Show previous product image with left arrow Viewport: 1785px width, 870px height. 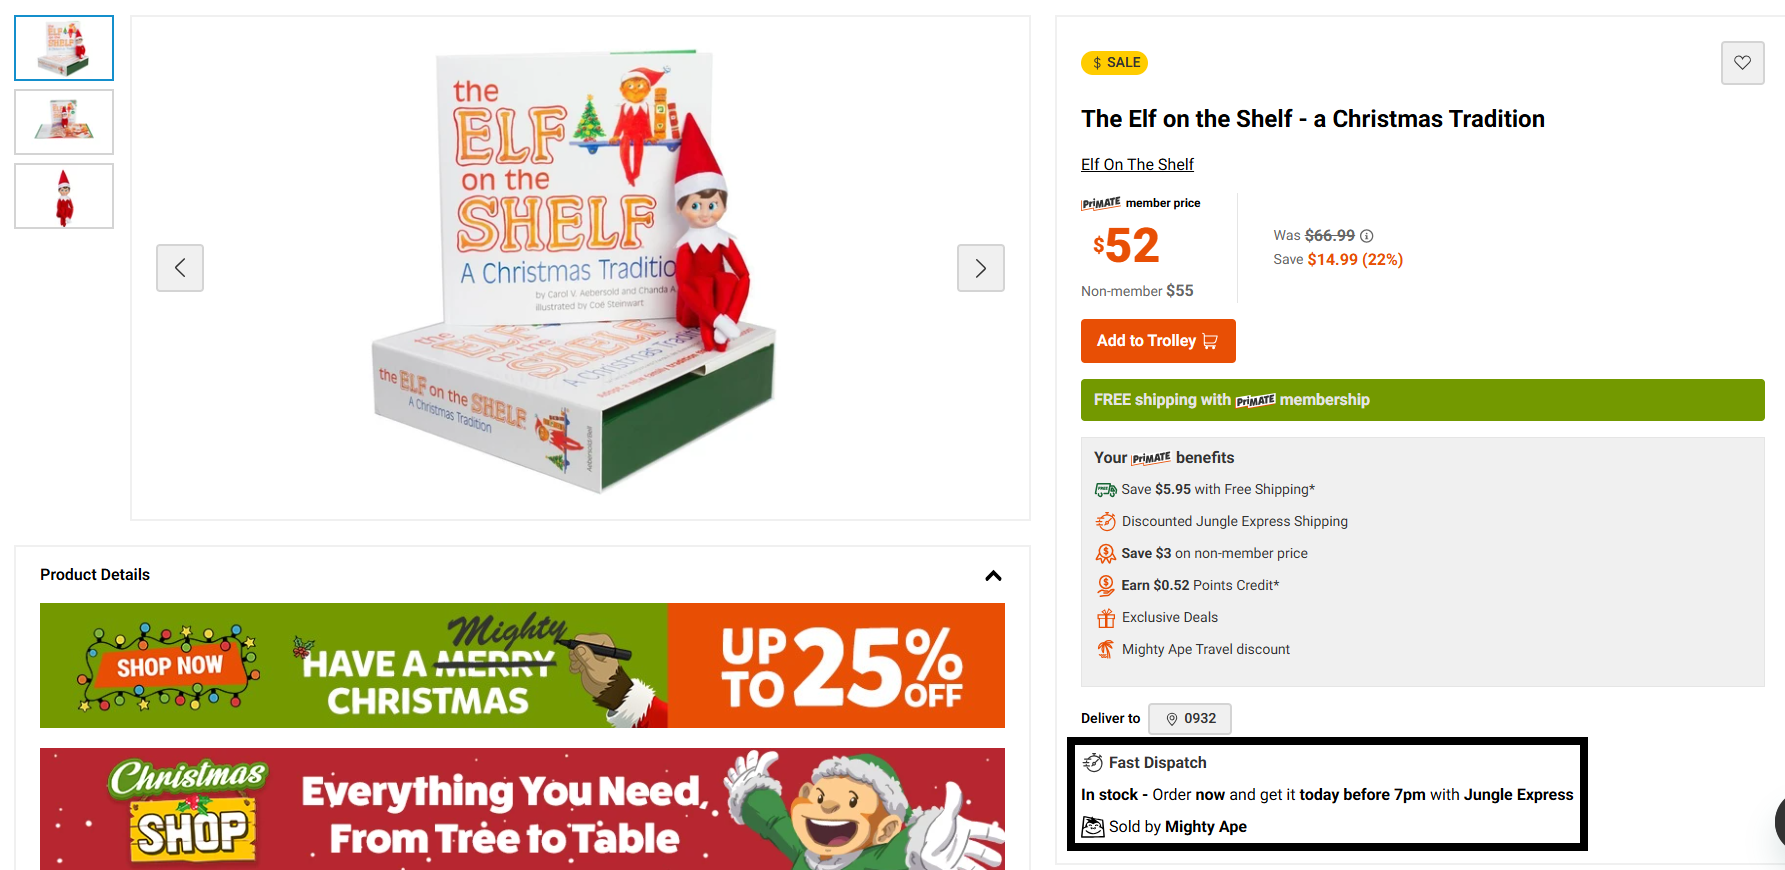click(180, 268)
